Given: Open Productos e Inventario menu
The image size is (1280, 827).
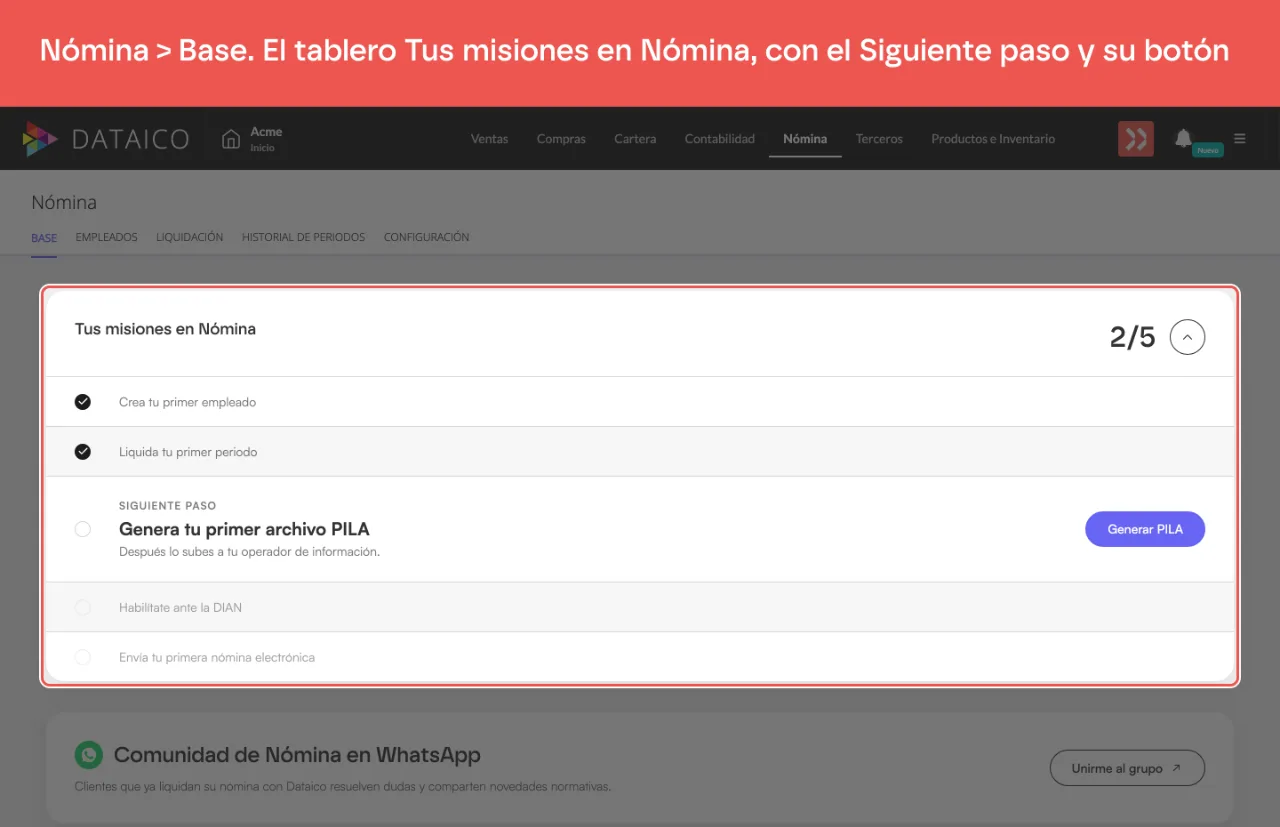Looking at the screenshot, I should pos(993,139).
